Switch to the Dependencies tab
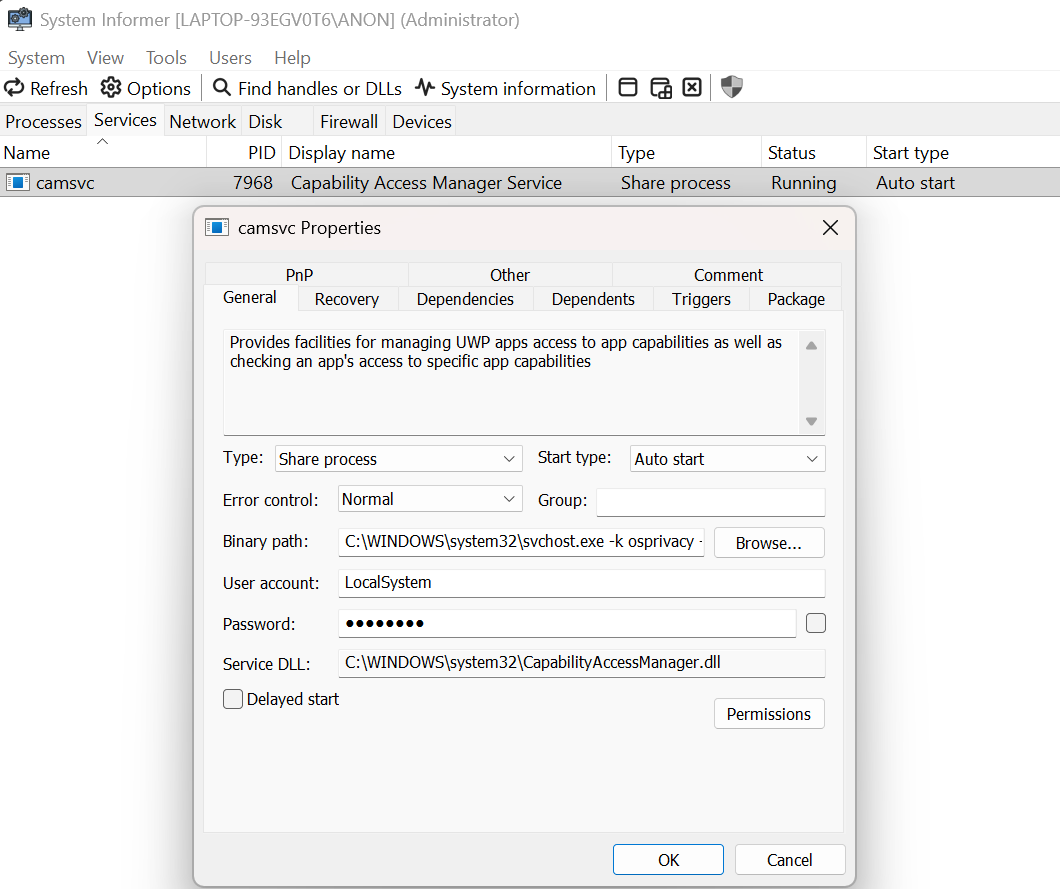The image size is (1060, 889). click(x=465, y=299)
